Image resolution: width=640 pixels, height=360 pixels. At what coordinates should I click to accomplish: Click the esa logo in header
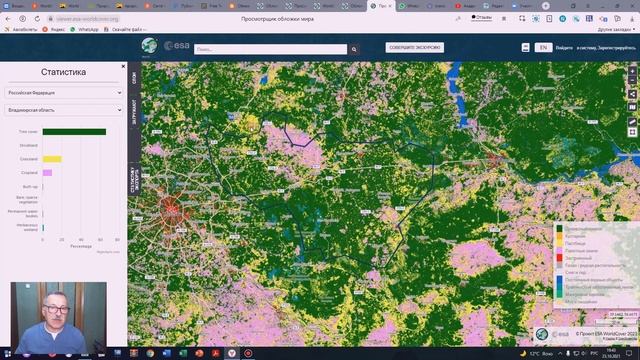point(177,46)
